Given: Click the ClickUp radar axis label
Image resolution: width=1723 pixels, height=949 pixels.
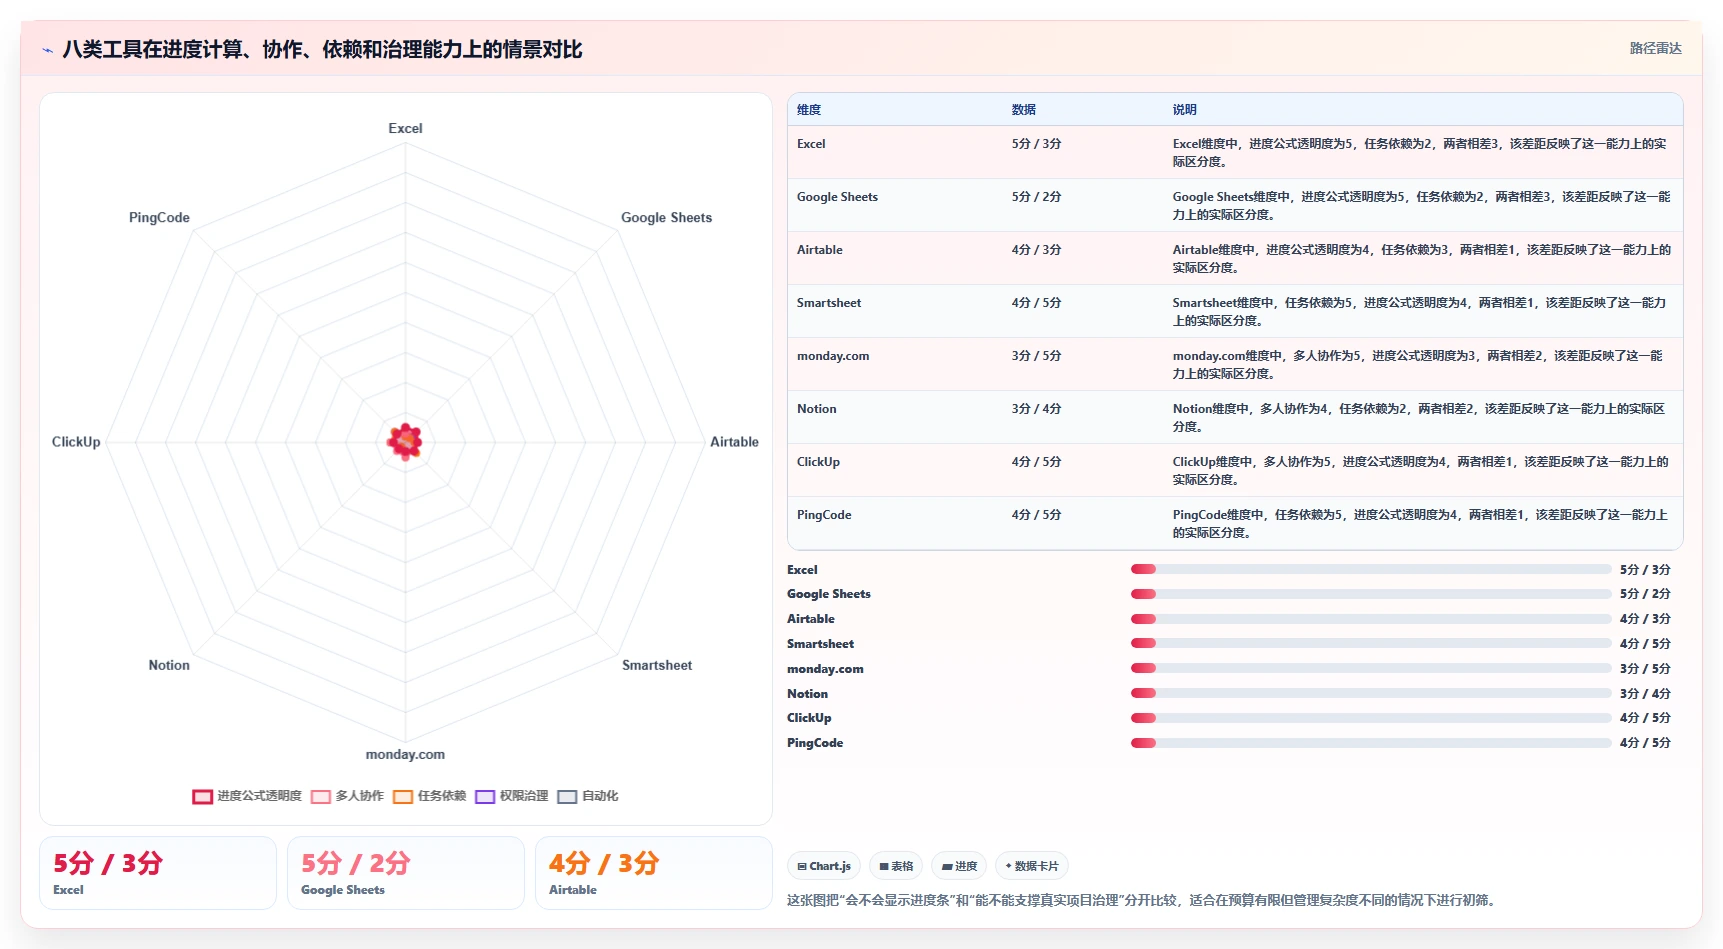Looking at the screenshot, I should [x=76, y=441].
